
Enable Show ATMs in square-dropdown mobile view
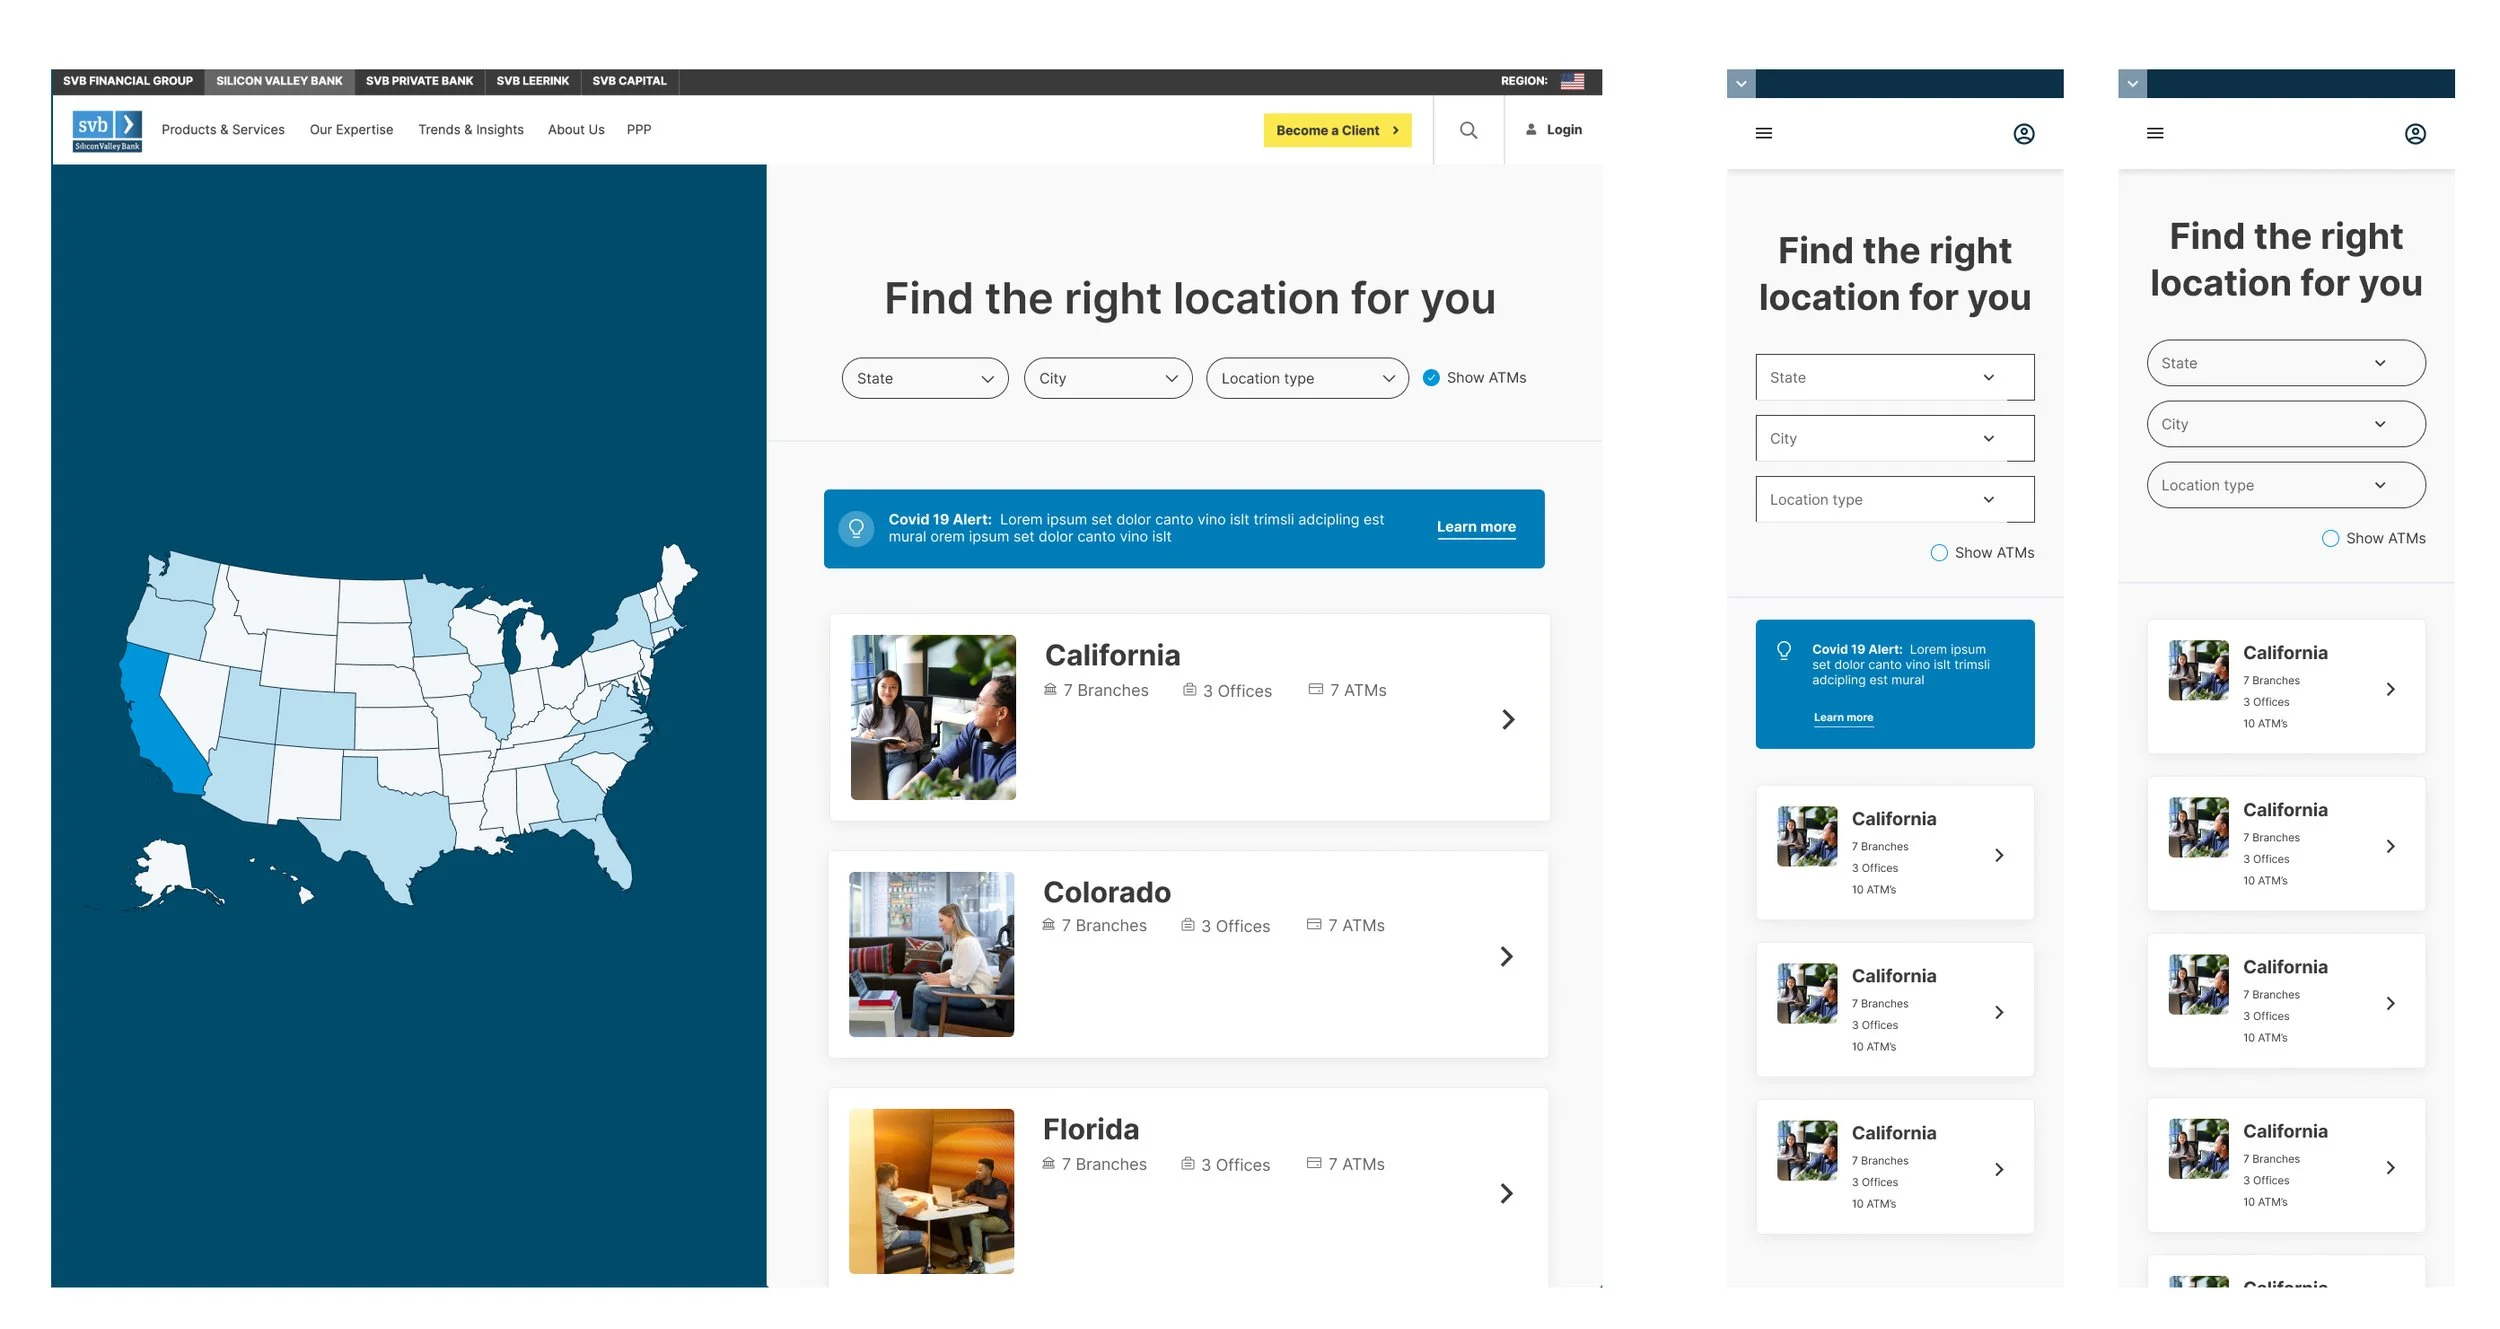(x=1938, y=552)
